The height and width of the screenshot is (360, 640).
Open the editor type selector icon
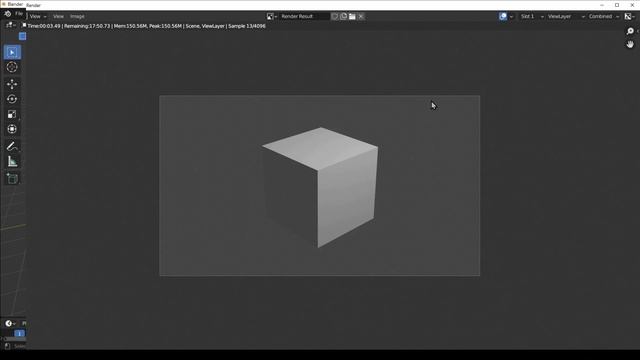click(10, 25)
